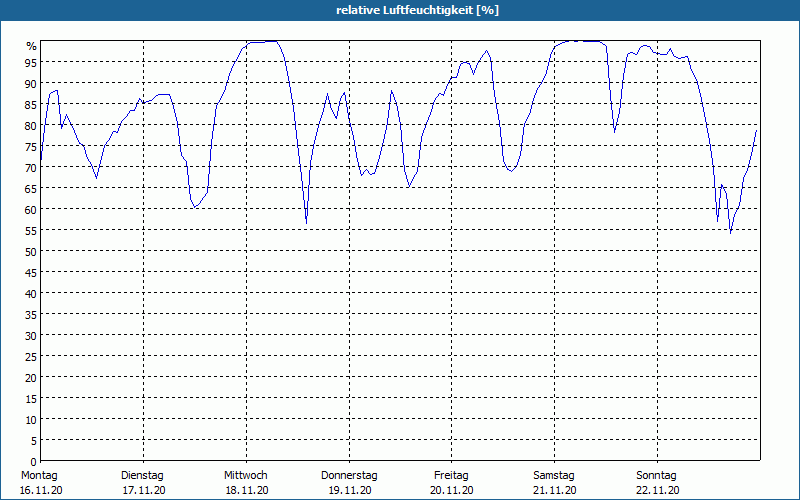Click the '0' y-axis value
This screenshot has width=800, height=500.
click(34, 462)
